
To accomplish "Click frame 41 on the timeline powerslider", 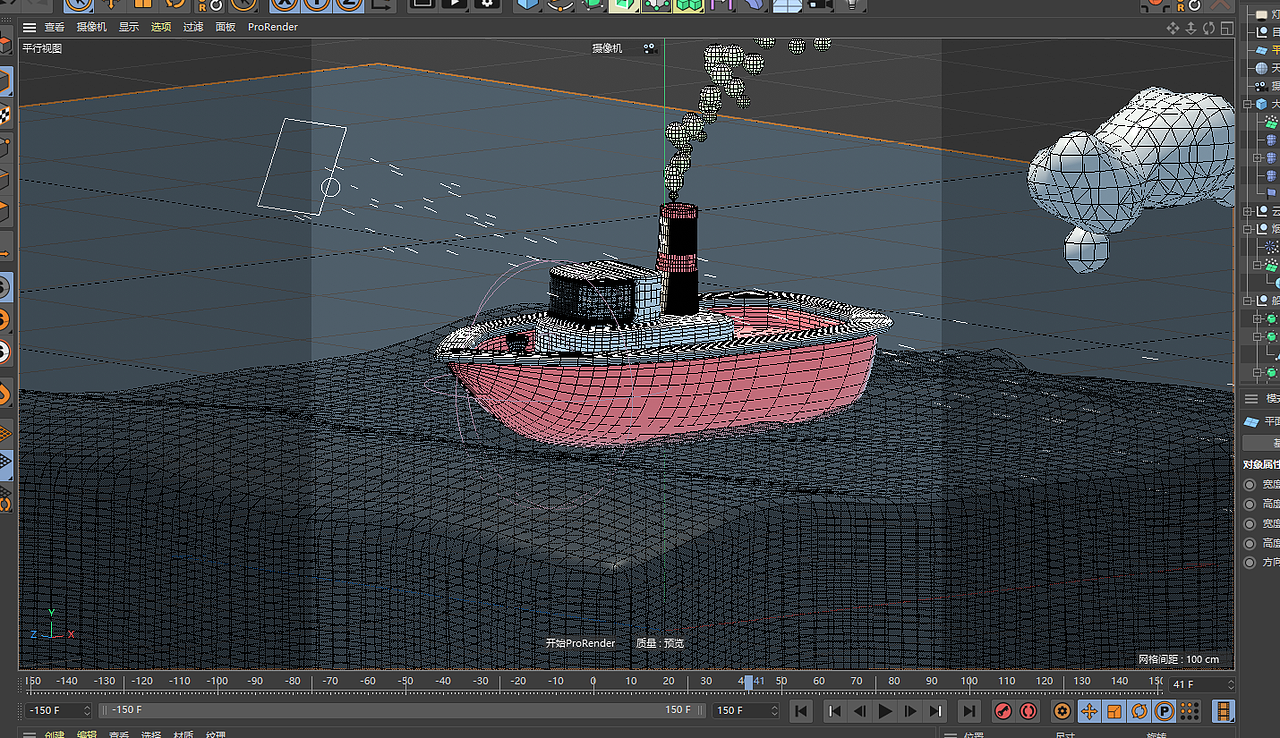I will click(750, 683).
